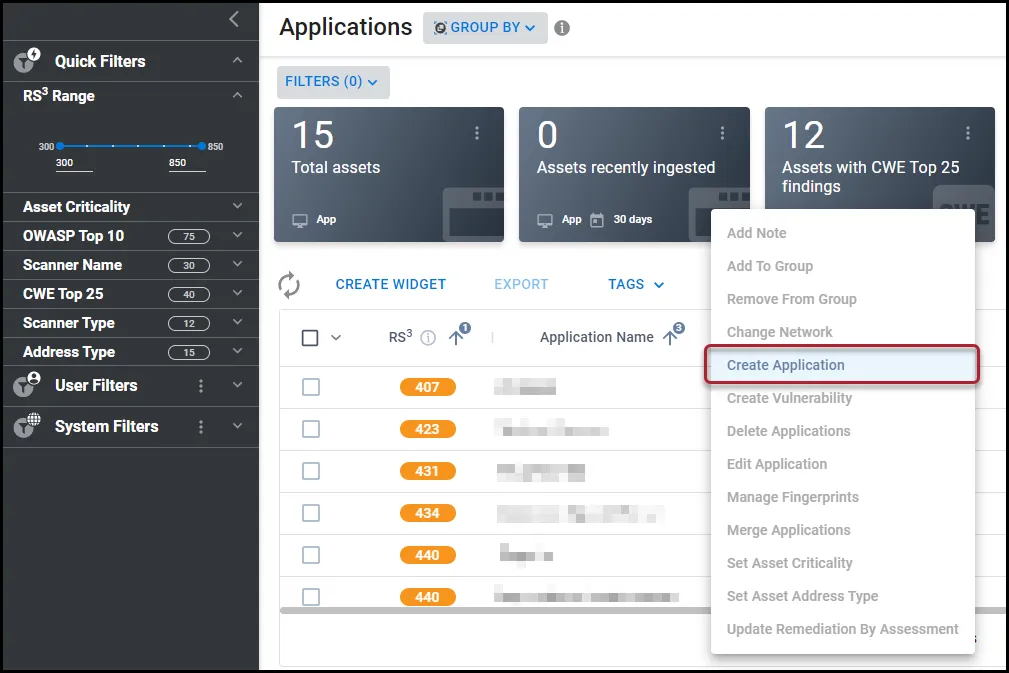Select the checkbox for row with score 423
The height and width of the screenshot is (673, 1009).
311,429
